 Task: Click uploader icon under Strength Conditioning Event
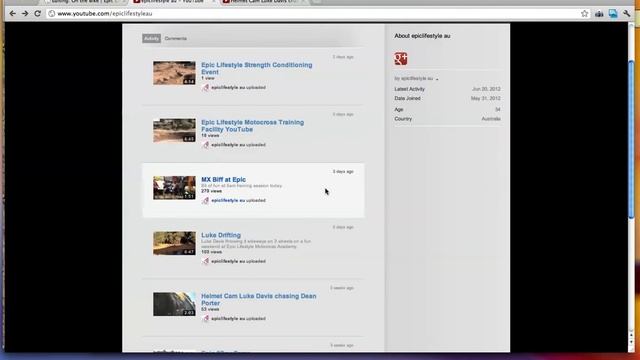coord(205,87)
